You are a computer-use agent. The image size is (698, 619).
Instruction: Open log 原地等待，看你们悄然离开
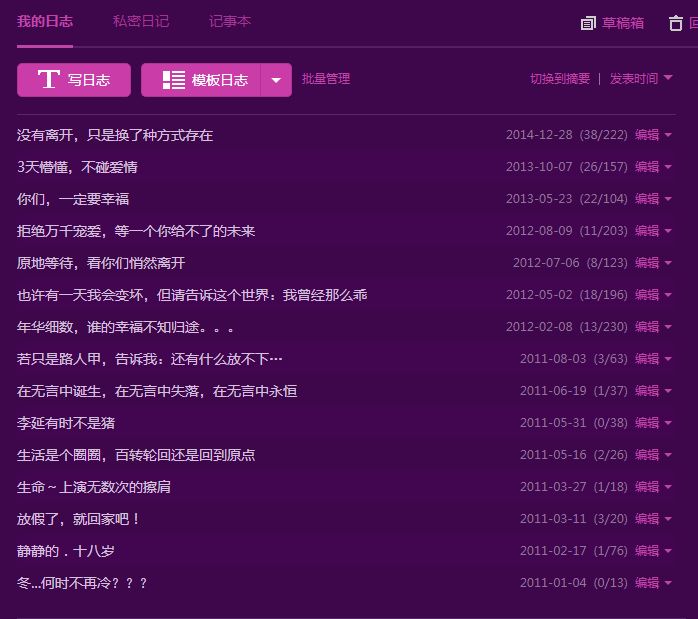pos(101,263)
